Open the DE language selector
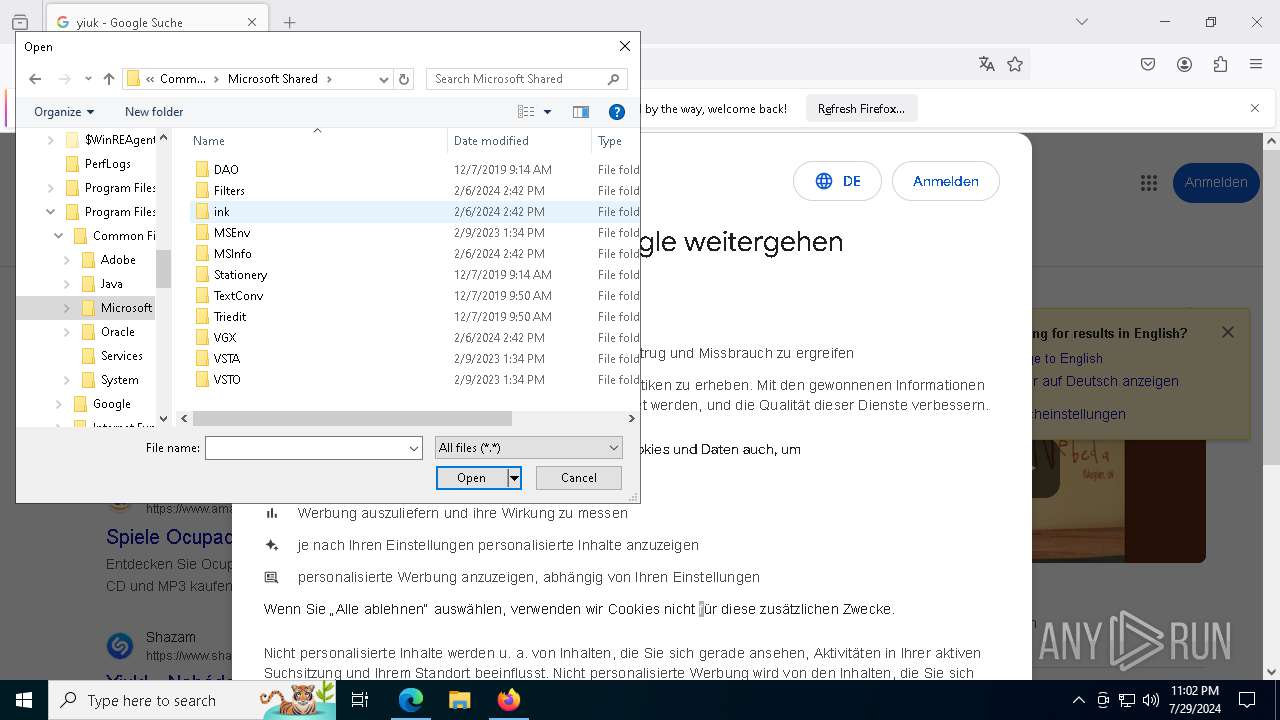 coord(837,181)
